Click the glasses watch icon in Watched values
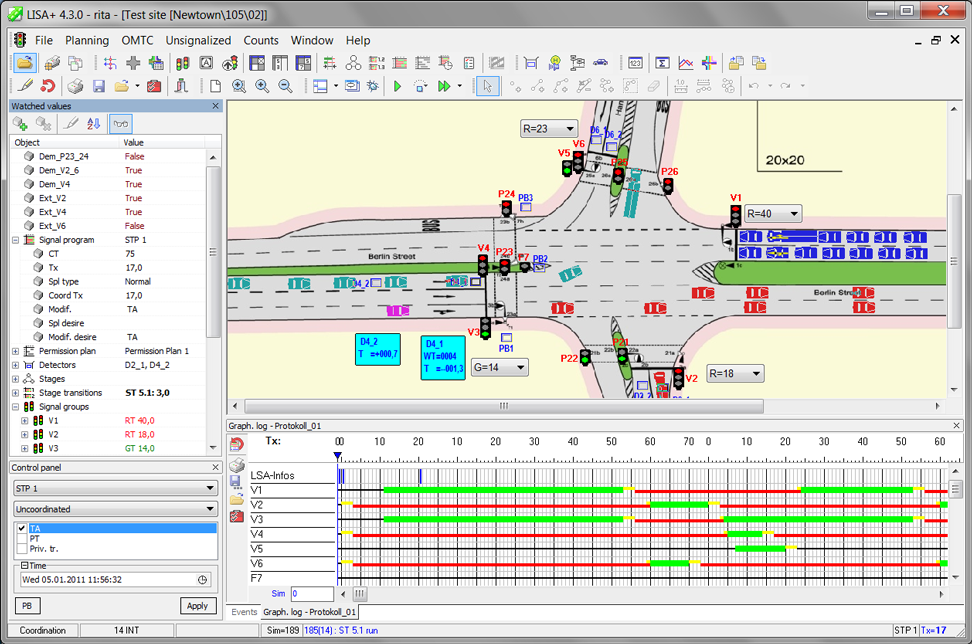 (120, 124)
